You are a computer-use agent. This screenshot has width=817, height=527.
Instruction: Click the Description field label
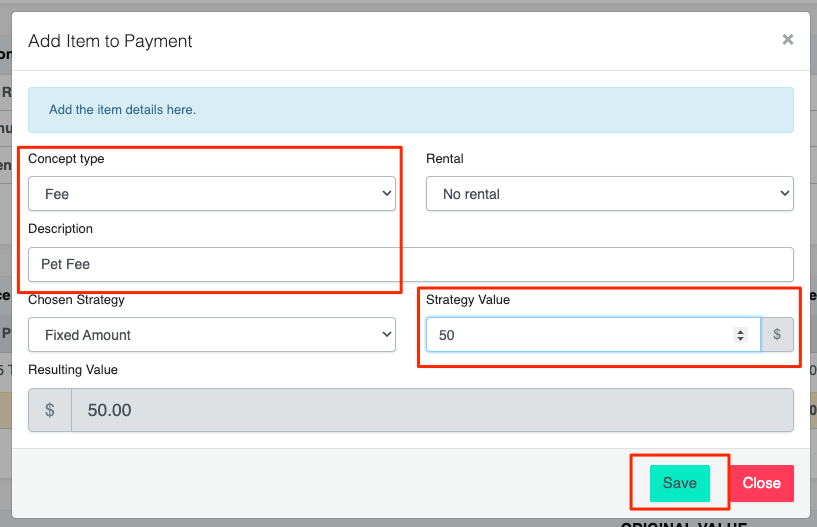click(x=60, y=229)
